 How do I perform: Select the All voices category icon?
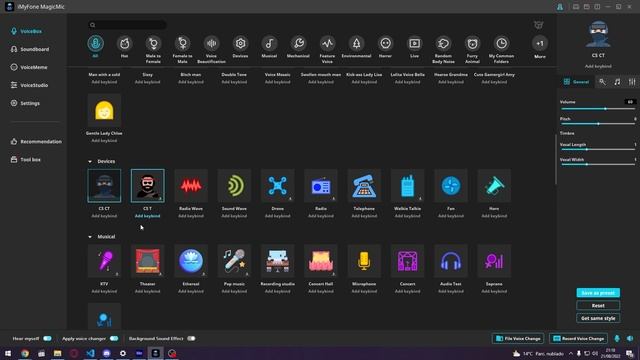coord(95,43)
